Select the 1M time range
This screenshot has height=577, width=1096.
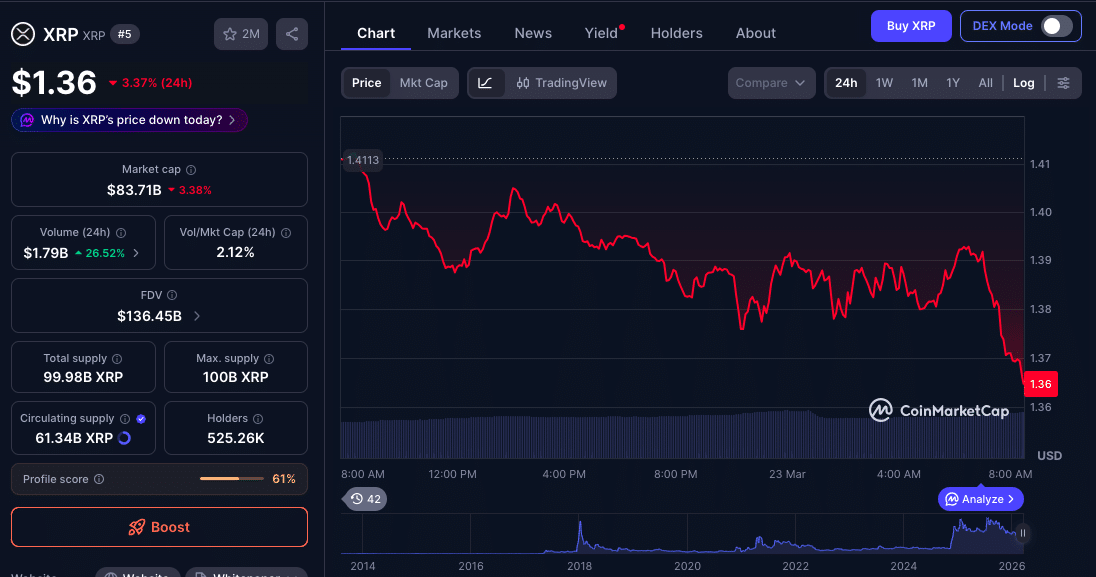point(919,83)
